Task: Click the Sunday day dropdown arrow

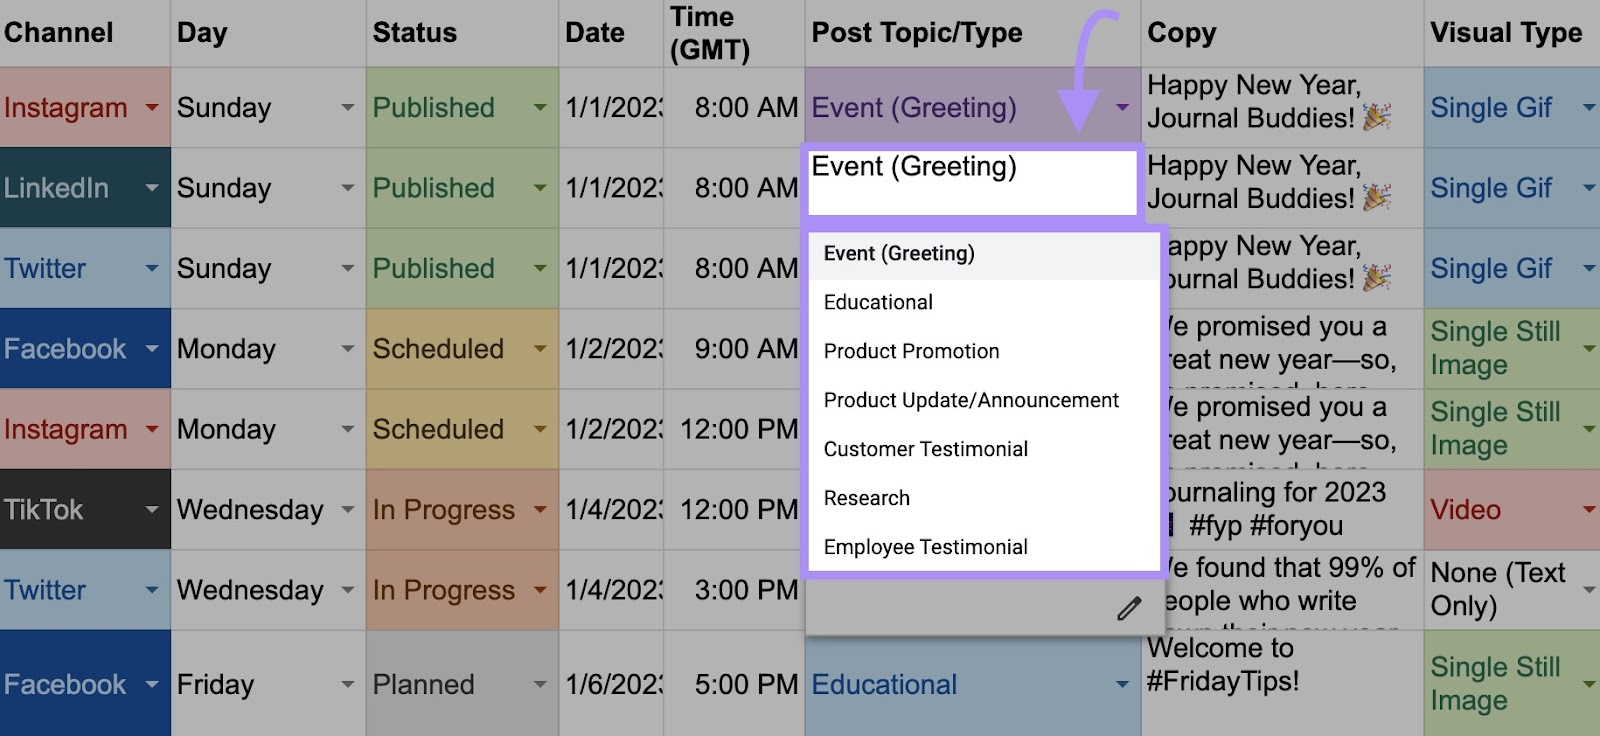Action: point(348,107)
